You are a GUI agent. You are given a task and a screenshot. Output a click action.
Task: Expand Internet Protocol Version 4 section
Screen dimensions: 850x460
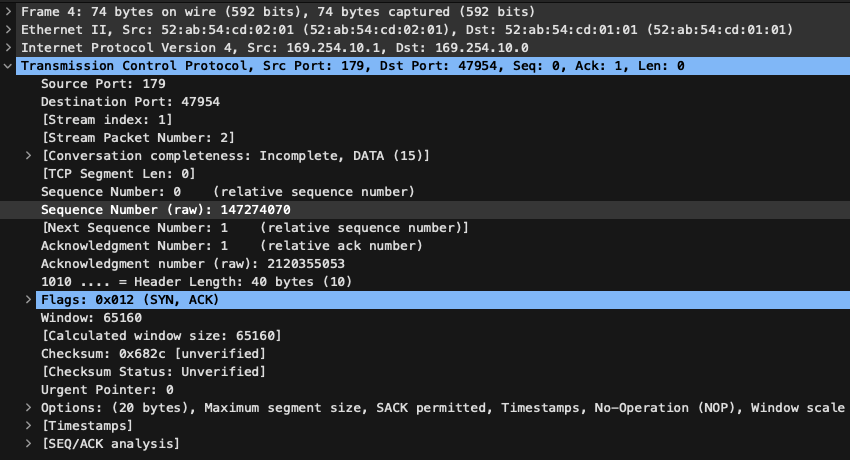click(8, 48)
